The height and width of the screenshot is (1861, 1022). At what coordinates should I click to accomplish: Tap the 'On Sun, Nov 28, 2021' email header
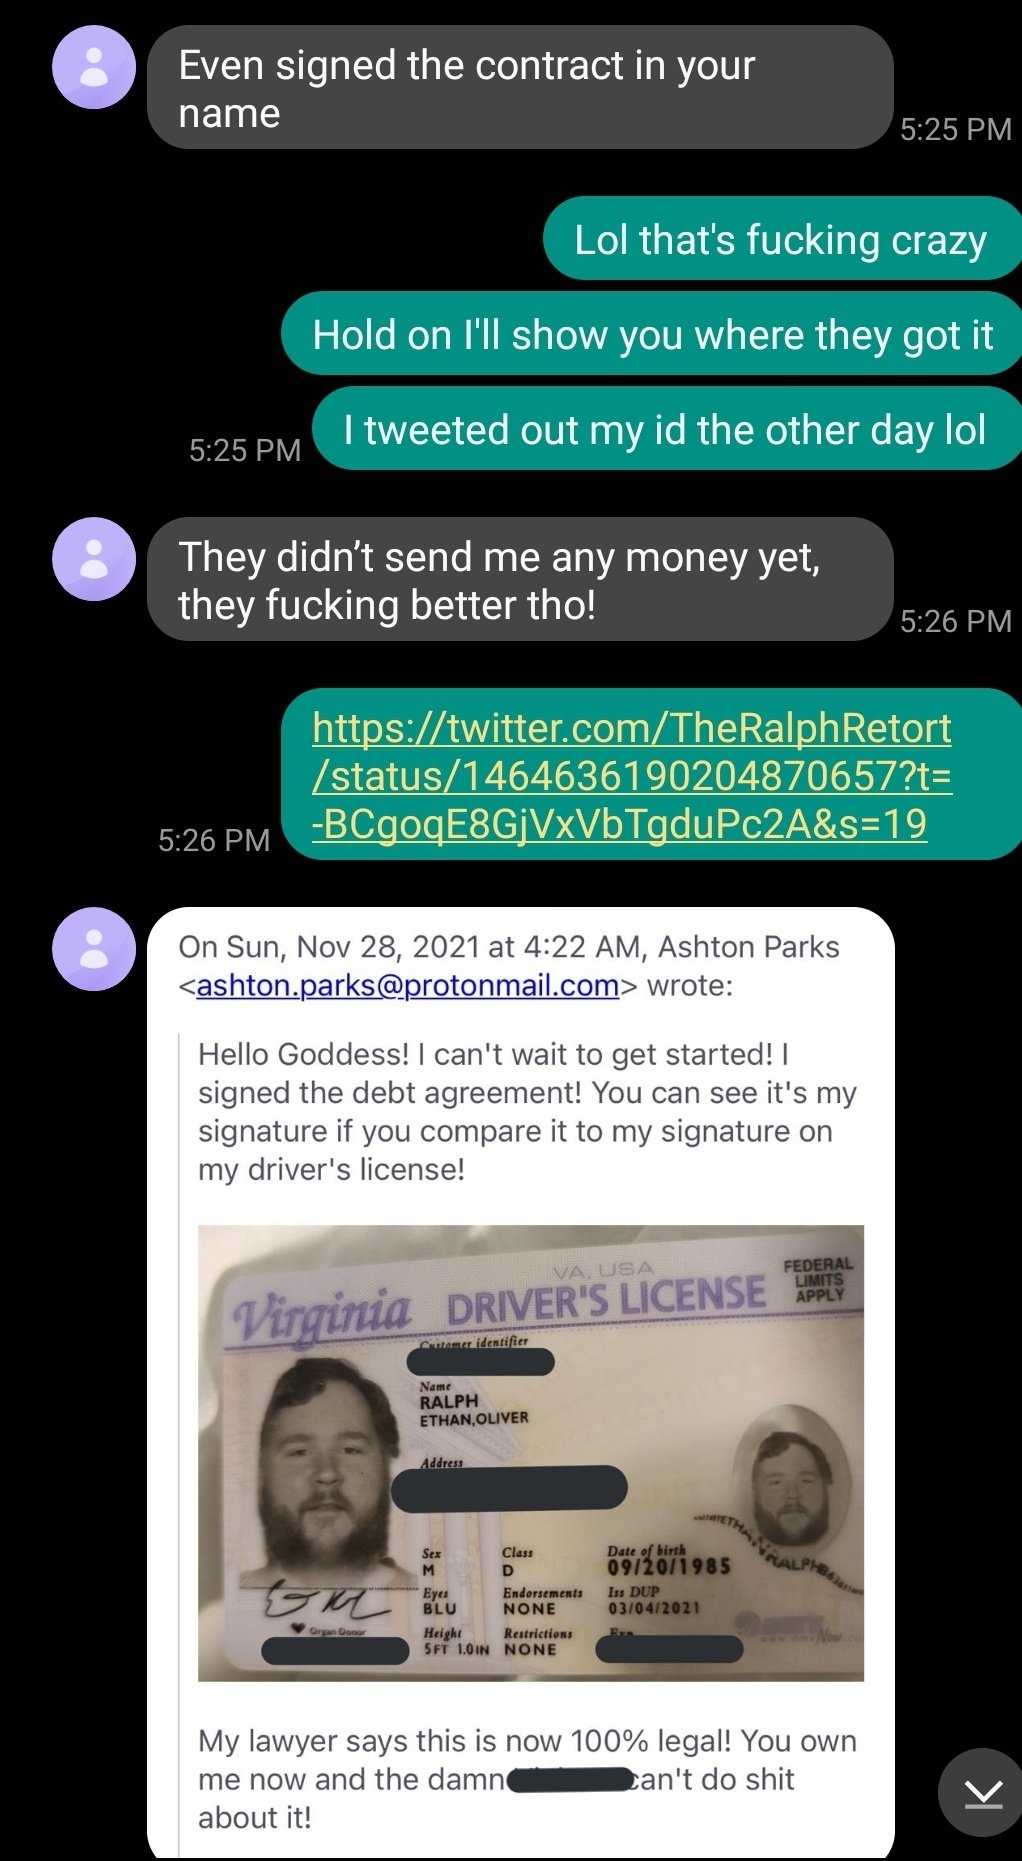tap(509, 966)
